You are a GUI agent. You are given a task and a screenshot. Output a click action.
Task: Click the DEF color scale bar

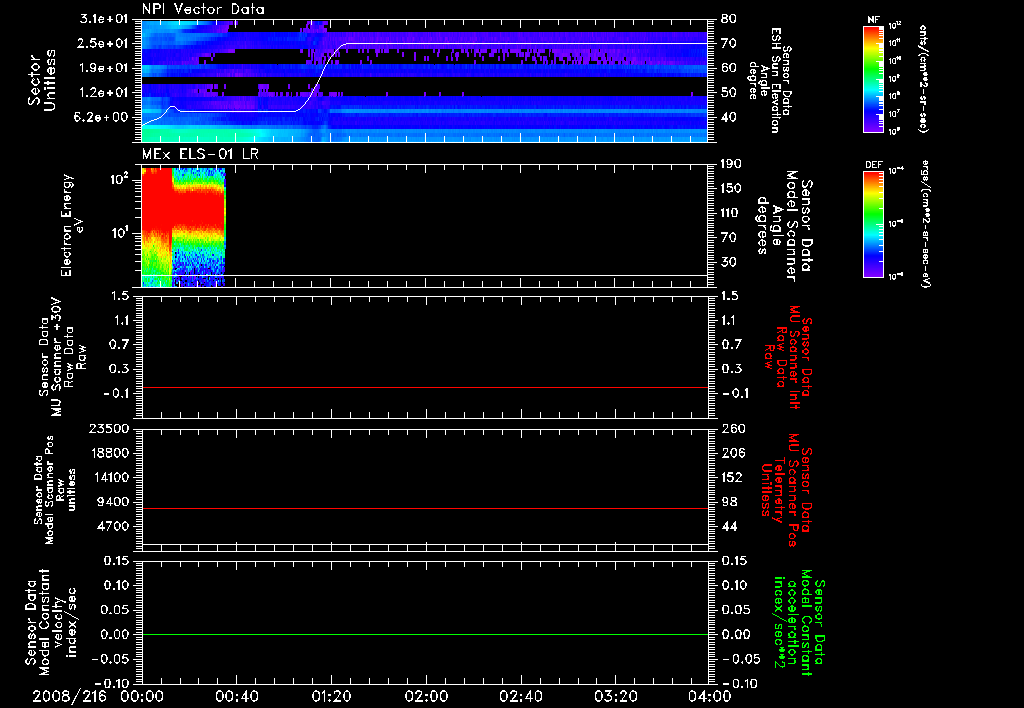(874, 225)
